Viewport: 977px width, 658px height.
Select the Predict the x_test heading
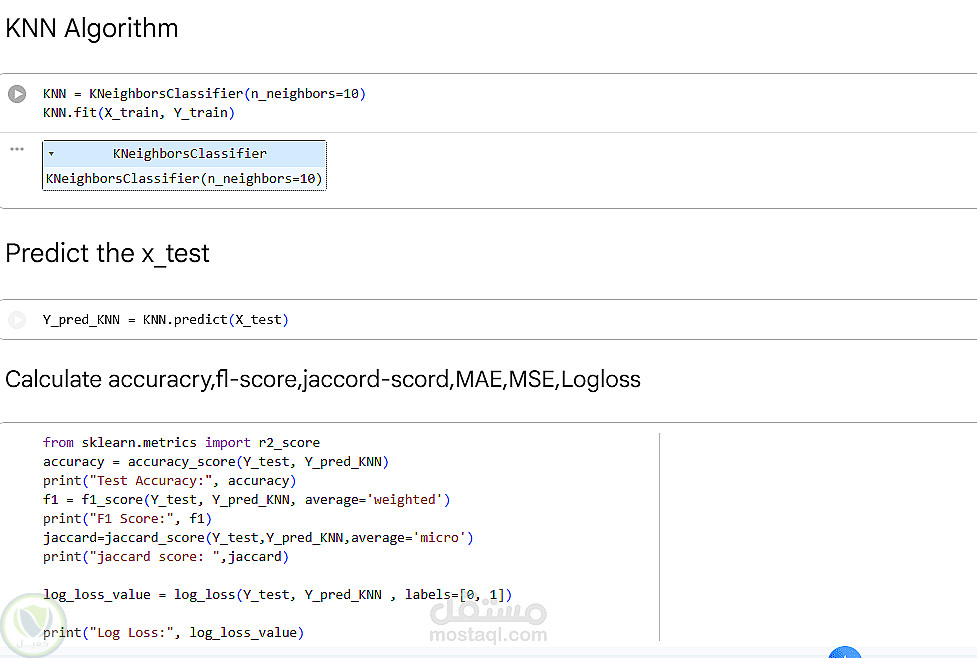coord(108,254)
